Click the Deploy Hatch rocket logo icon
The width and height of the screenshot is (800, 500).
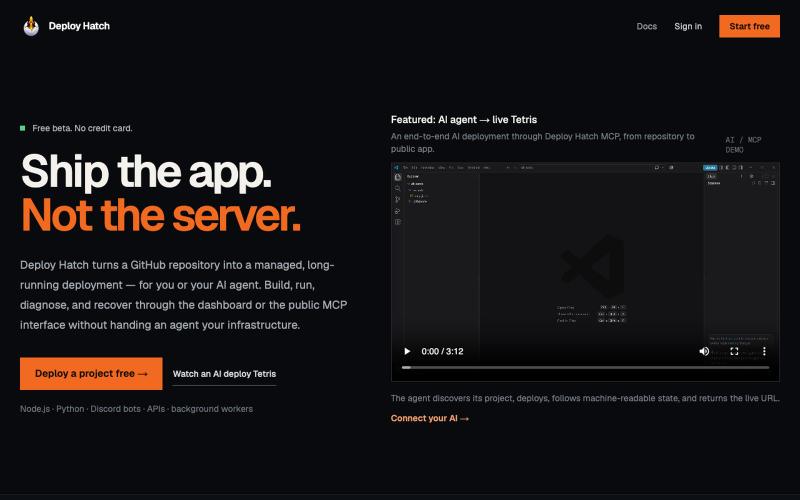31,26
